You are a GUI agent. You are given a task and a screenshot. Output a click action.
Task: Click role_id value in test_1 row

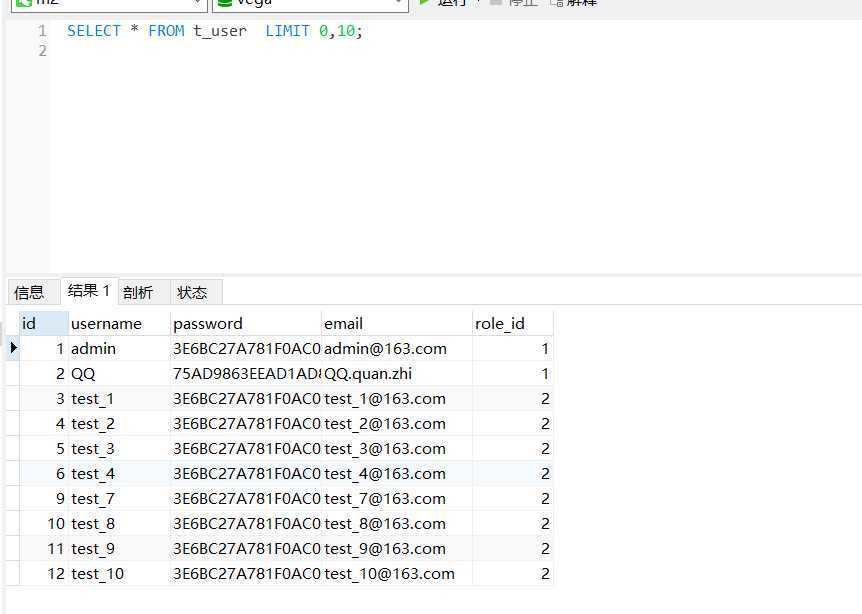pyautogui.click(x=512, y=399)
